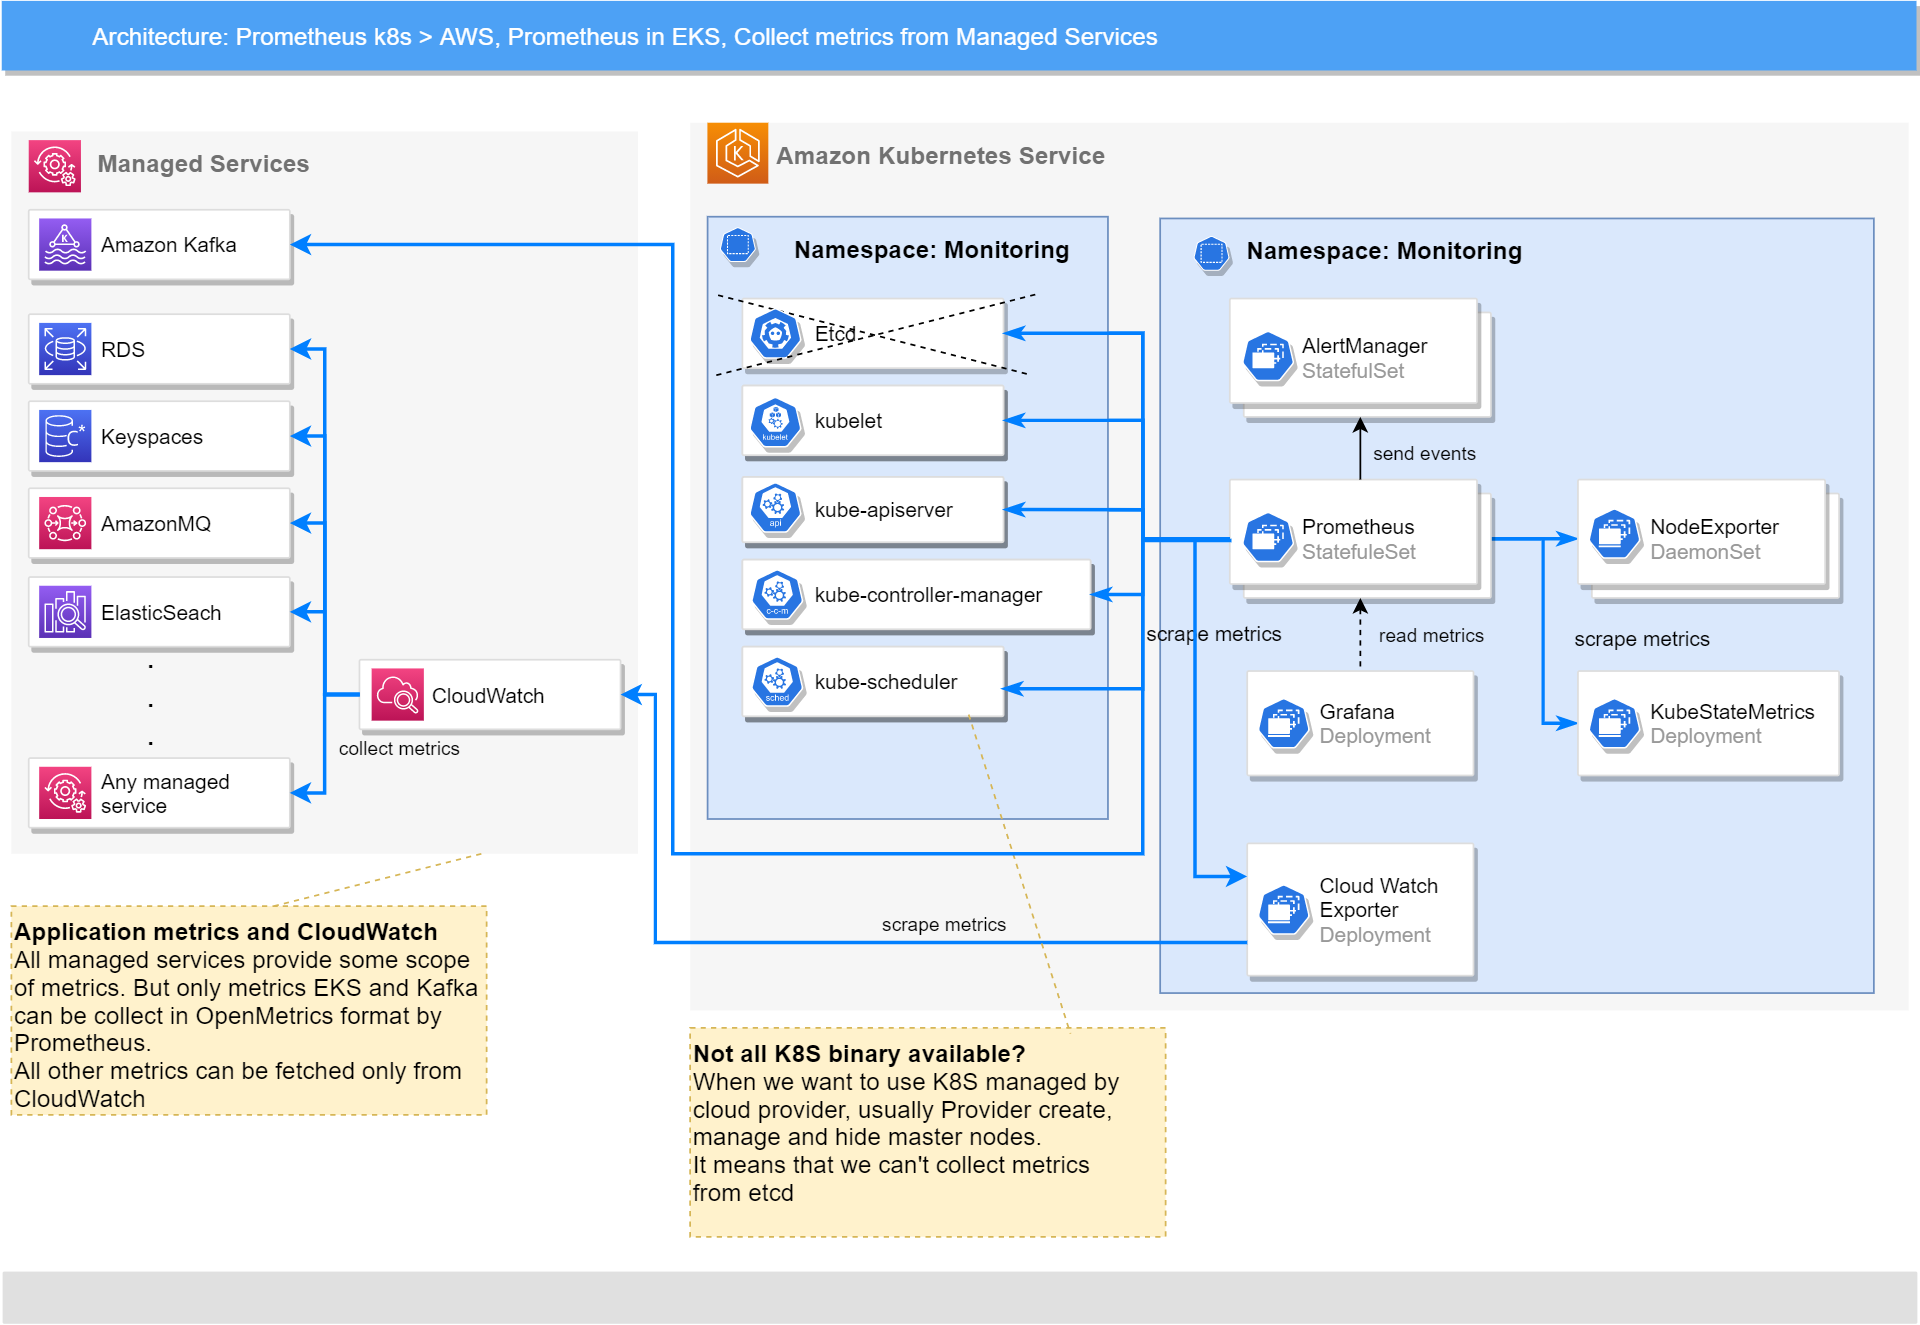
Task: Click the right Namespace Monitoring icon
Action: 1211,253
